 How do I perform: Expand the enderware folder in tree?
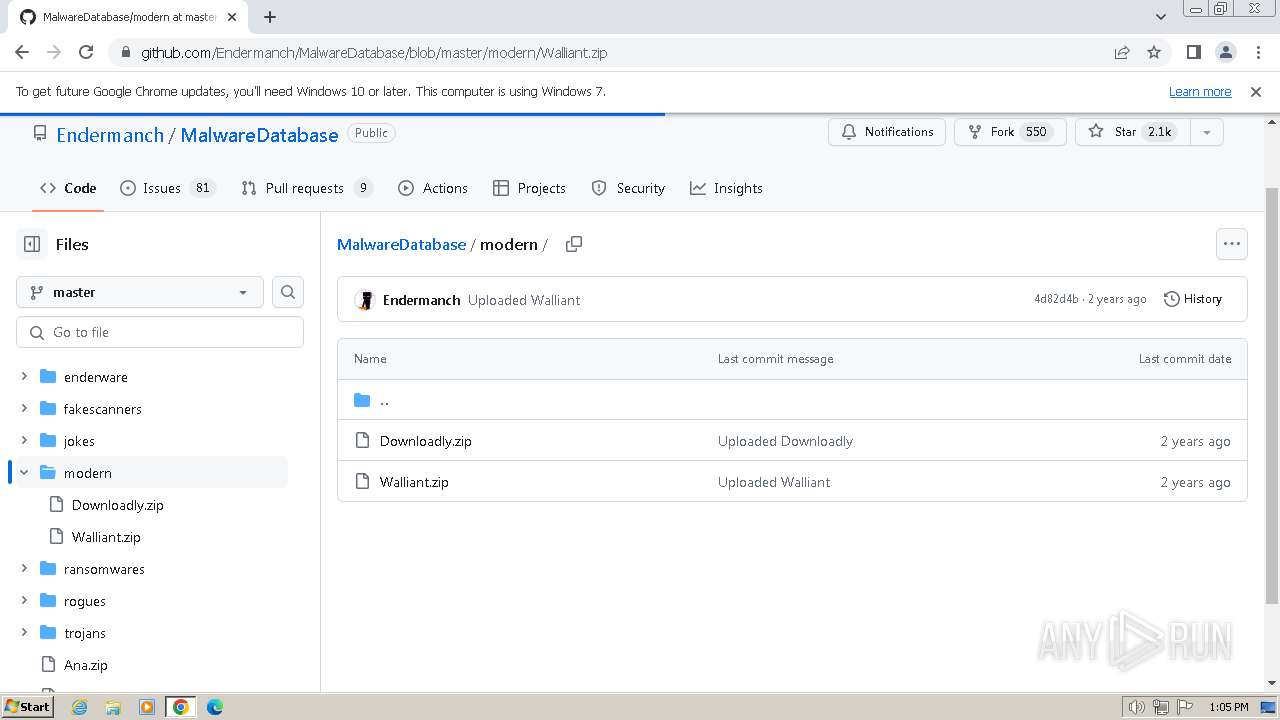pos(24,377)
